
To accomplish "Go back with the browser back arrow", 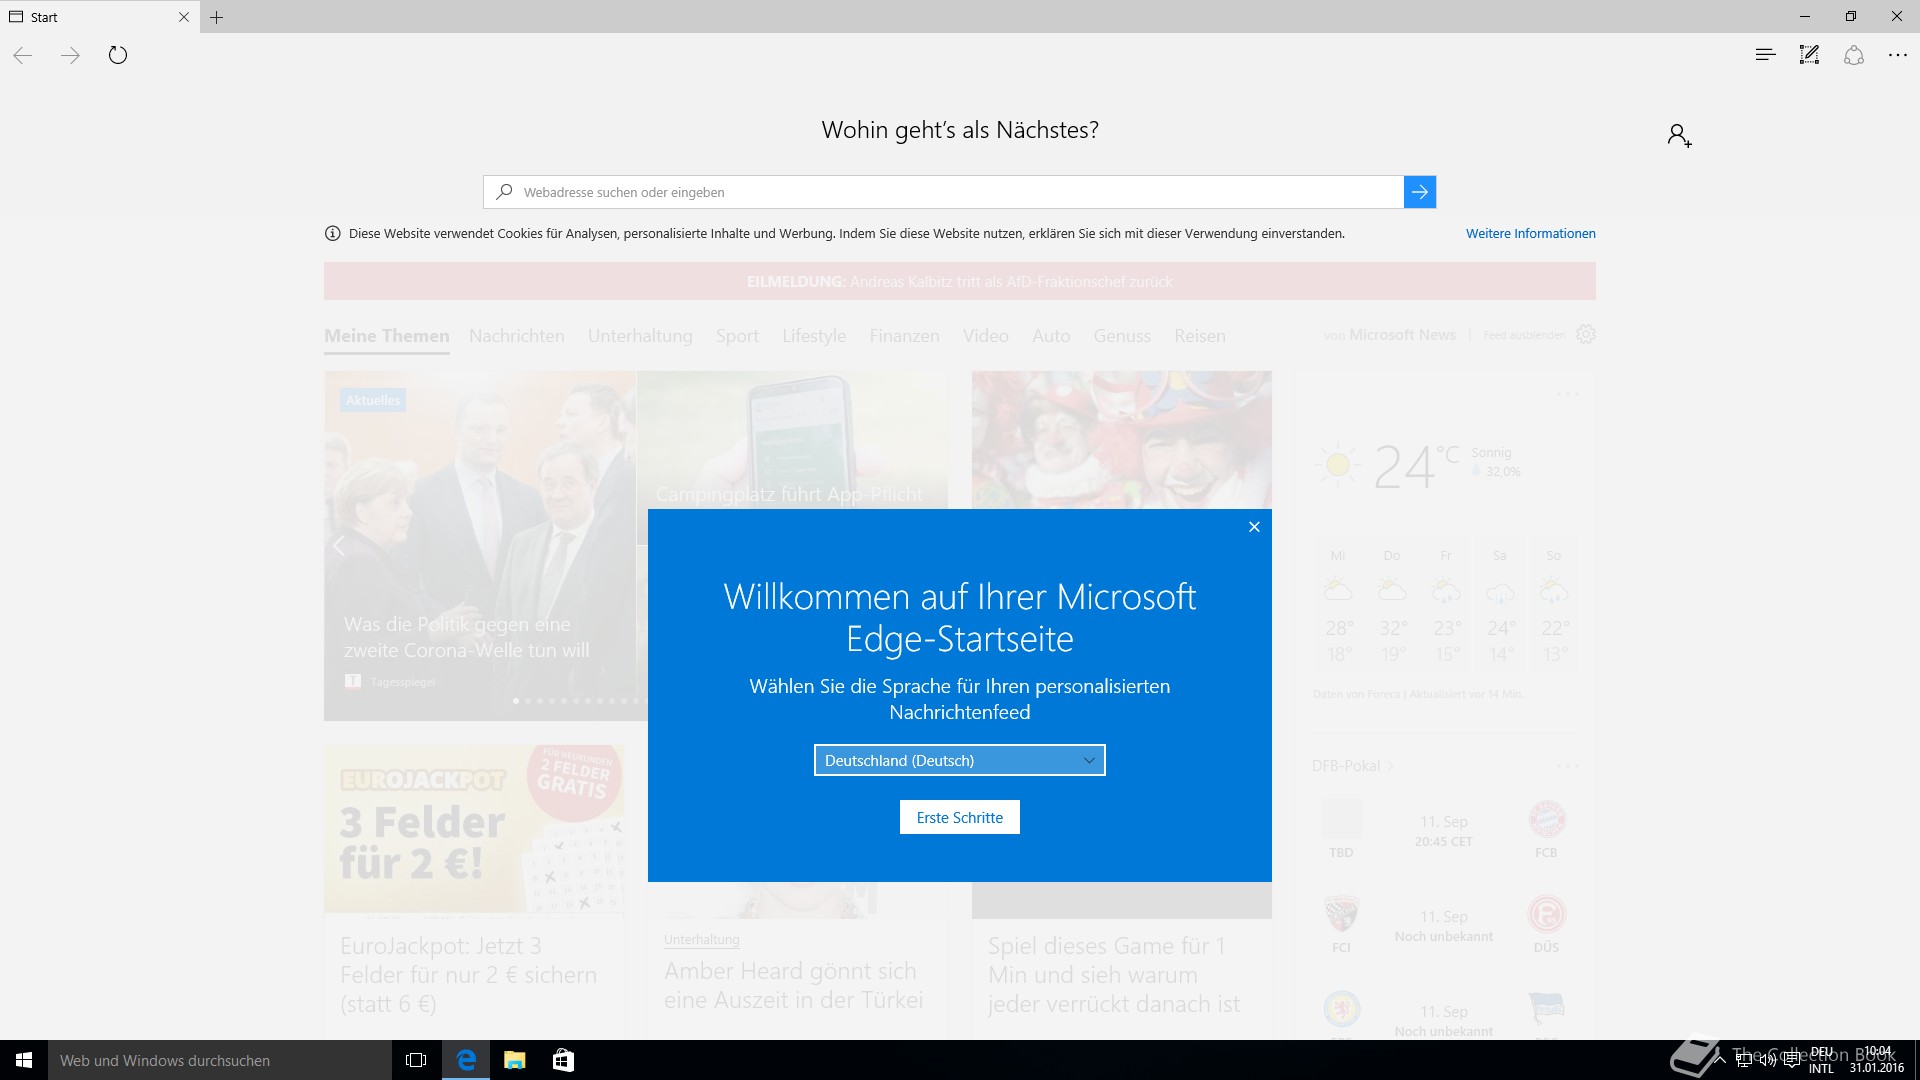I will point(23,55).
